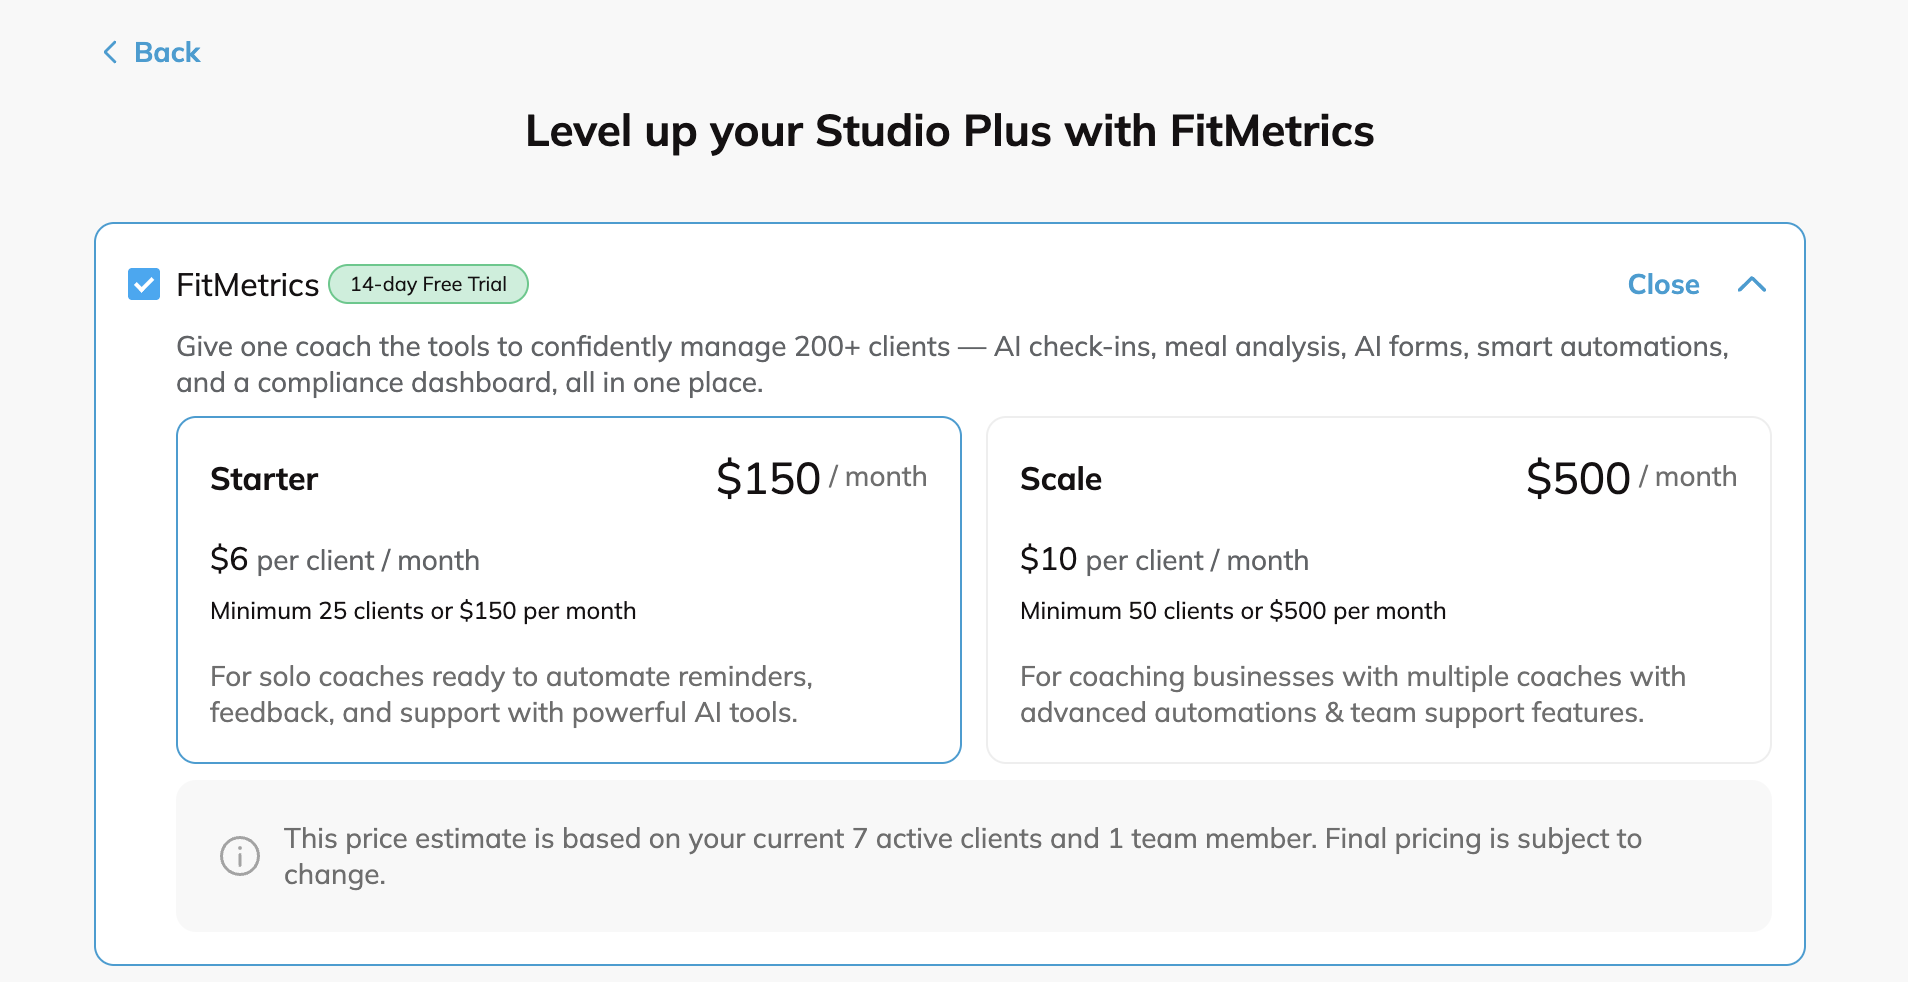Click the $6 per client / month text
1908x982 pixels.
point(345,559)
